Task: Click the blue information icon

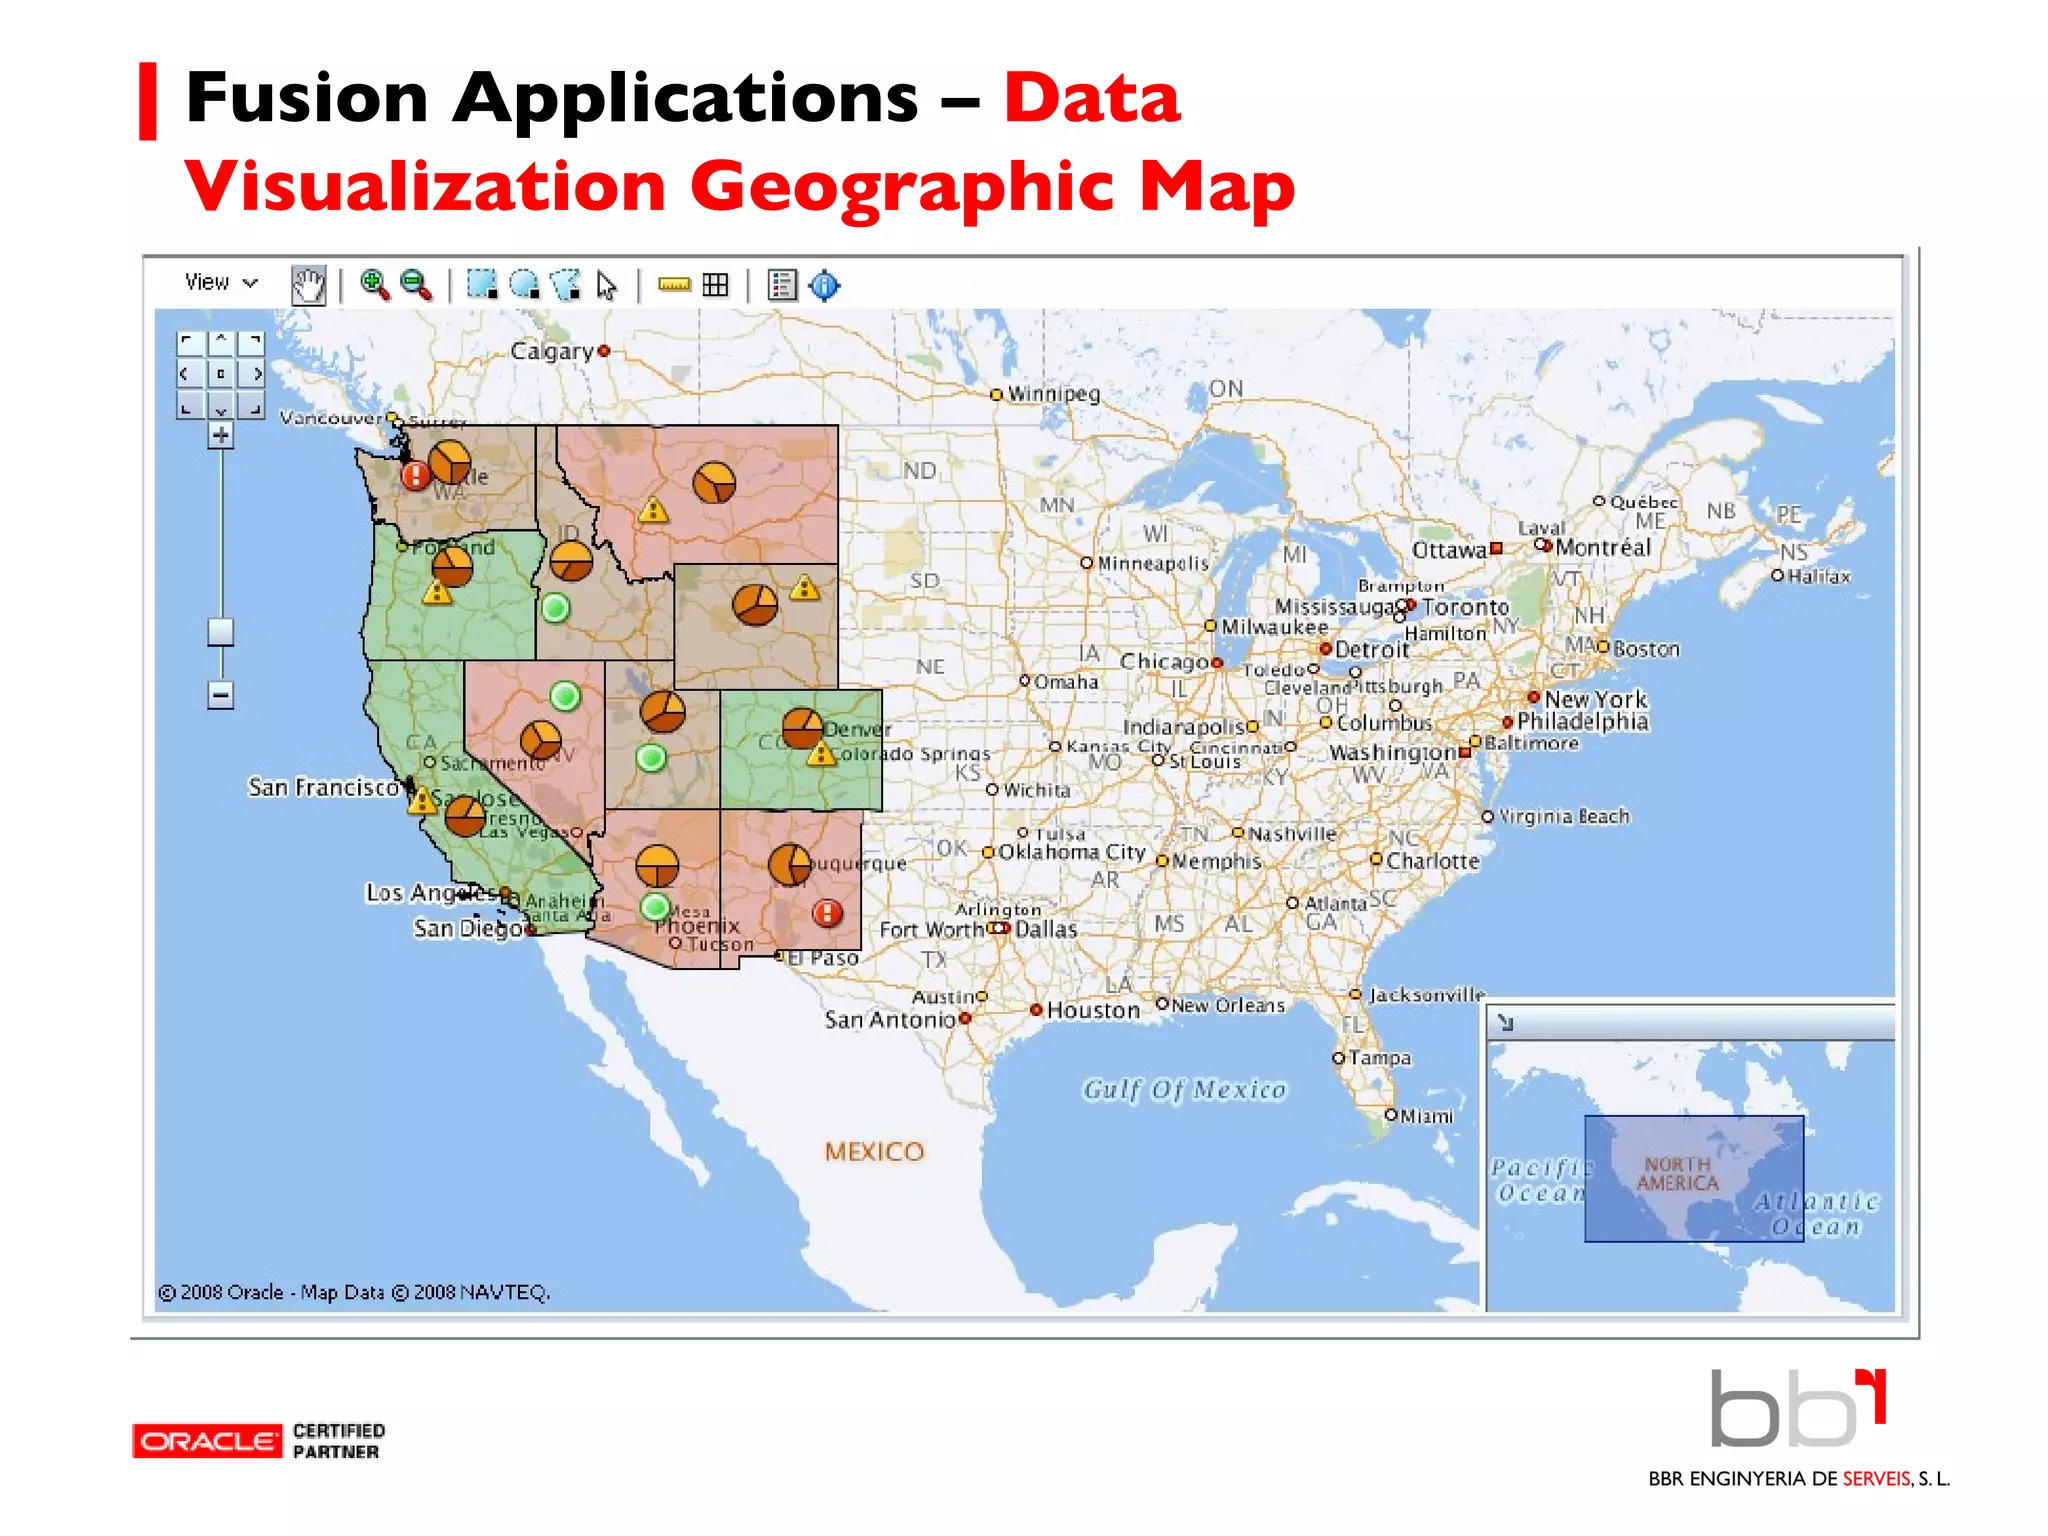Action: tap(825, 286)
